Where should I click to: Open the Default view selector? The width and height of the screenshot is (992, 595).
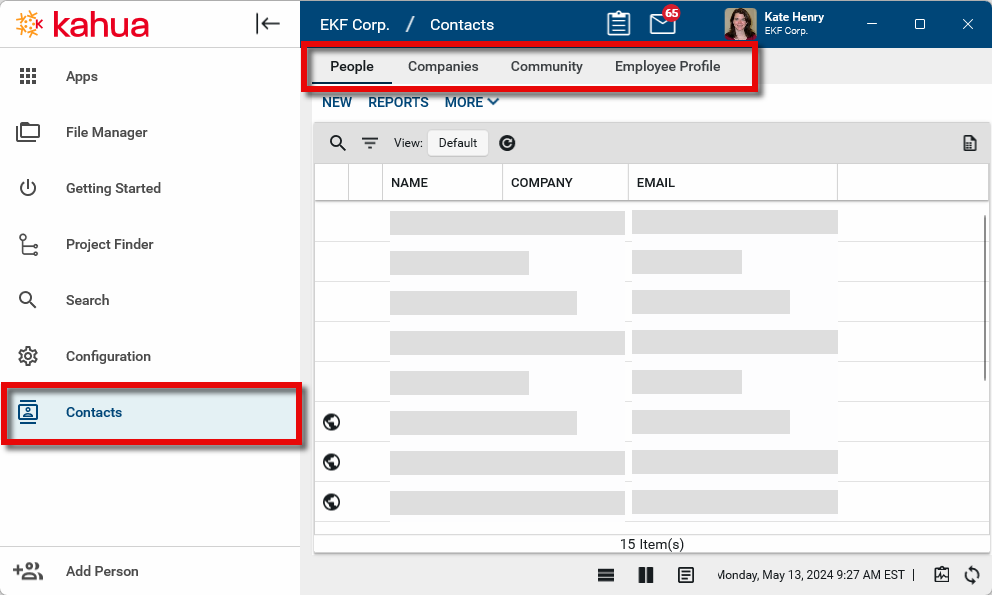click(x=457, y=143)
